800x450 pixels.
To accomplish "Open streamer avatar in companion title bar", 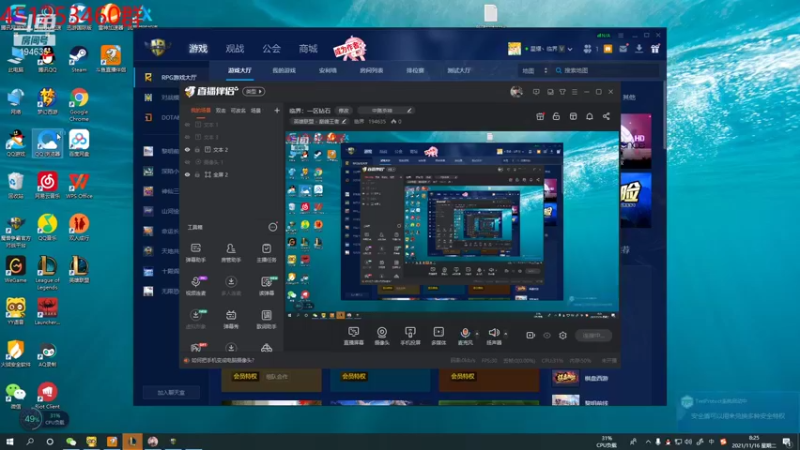I will [x=516, y=92].
